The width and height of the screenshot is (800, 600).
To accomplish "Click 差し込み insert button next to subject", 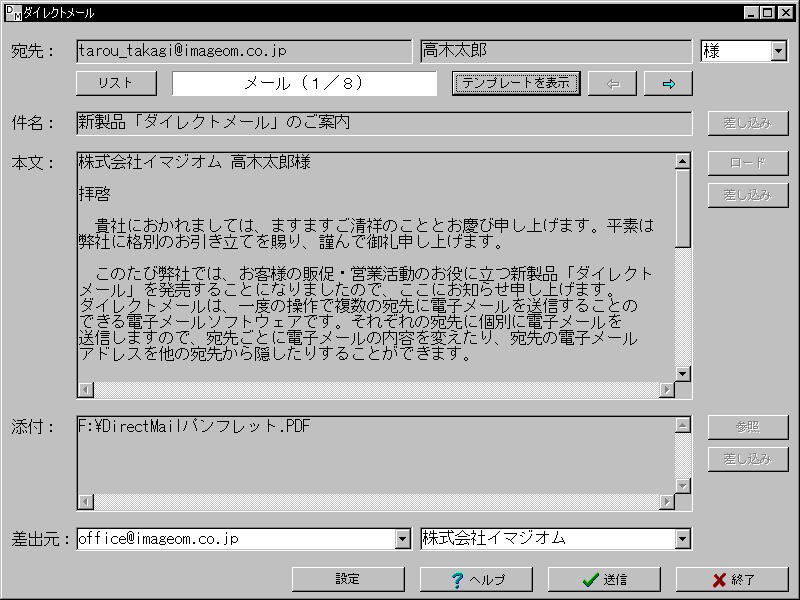I will point(748,123).
